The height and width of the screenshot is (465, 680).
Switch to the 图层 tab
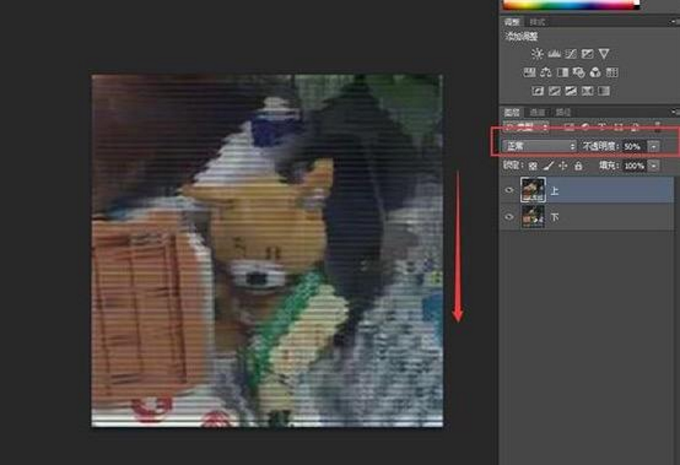[512, 112]
